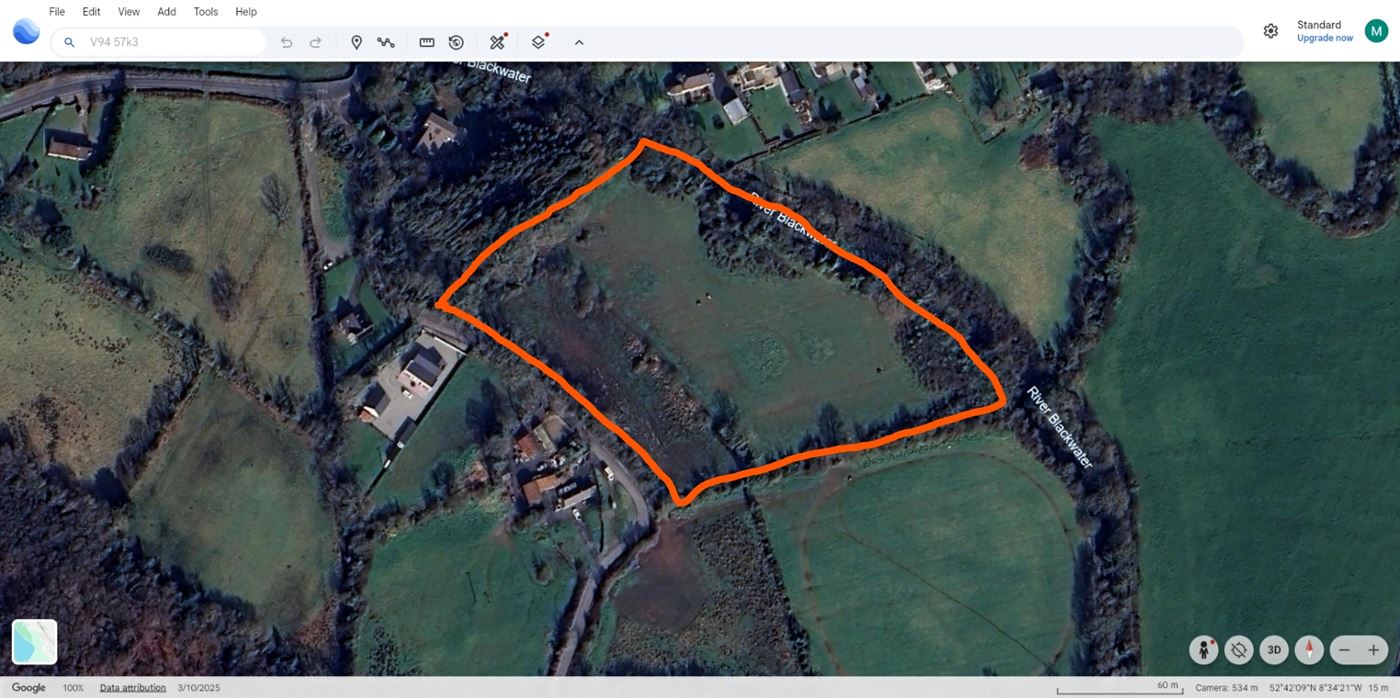Click the Upgrade now link
1400x698 pixels.
tap(1325, 38)
